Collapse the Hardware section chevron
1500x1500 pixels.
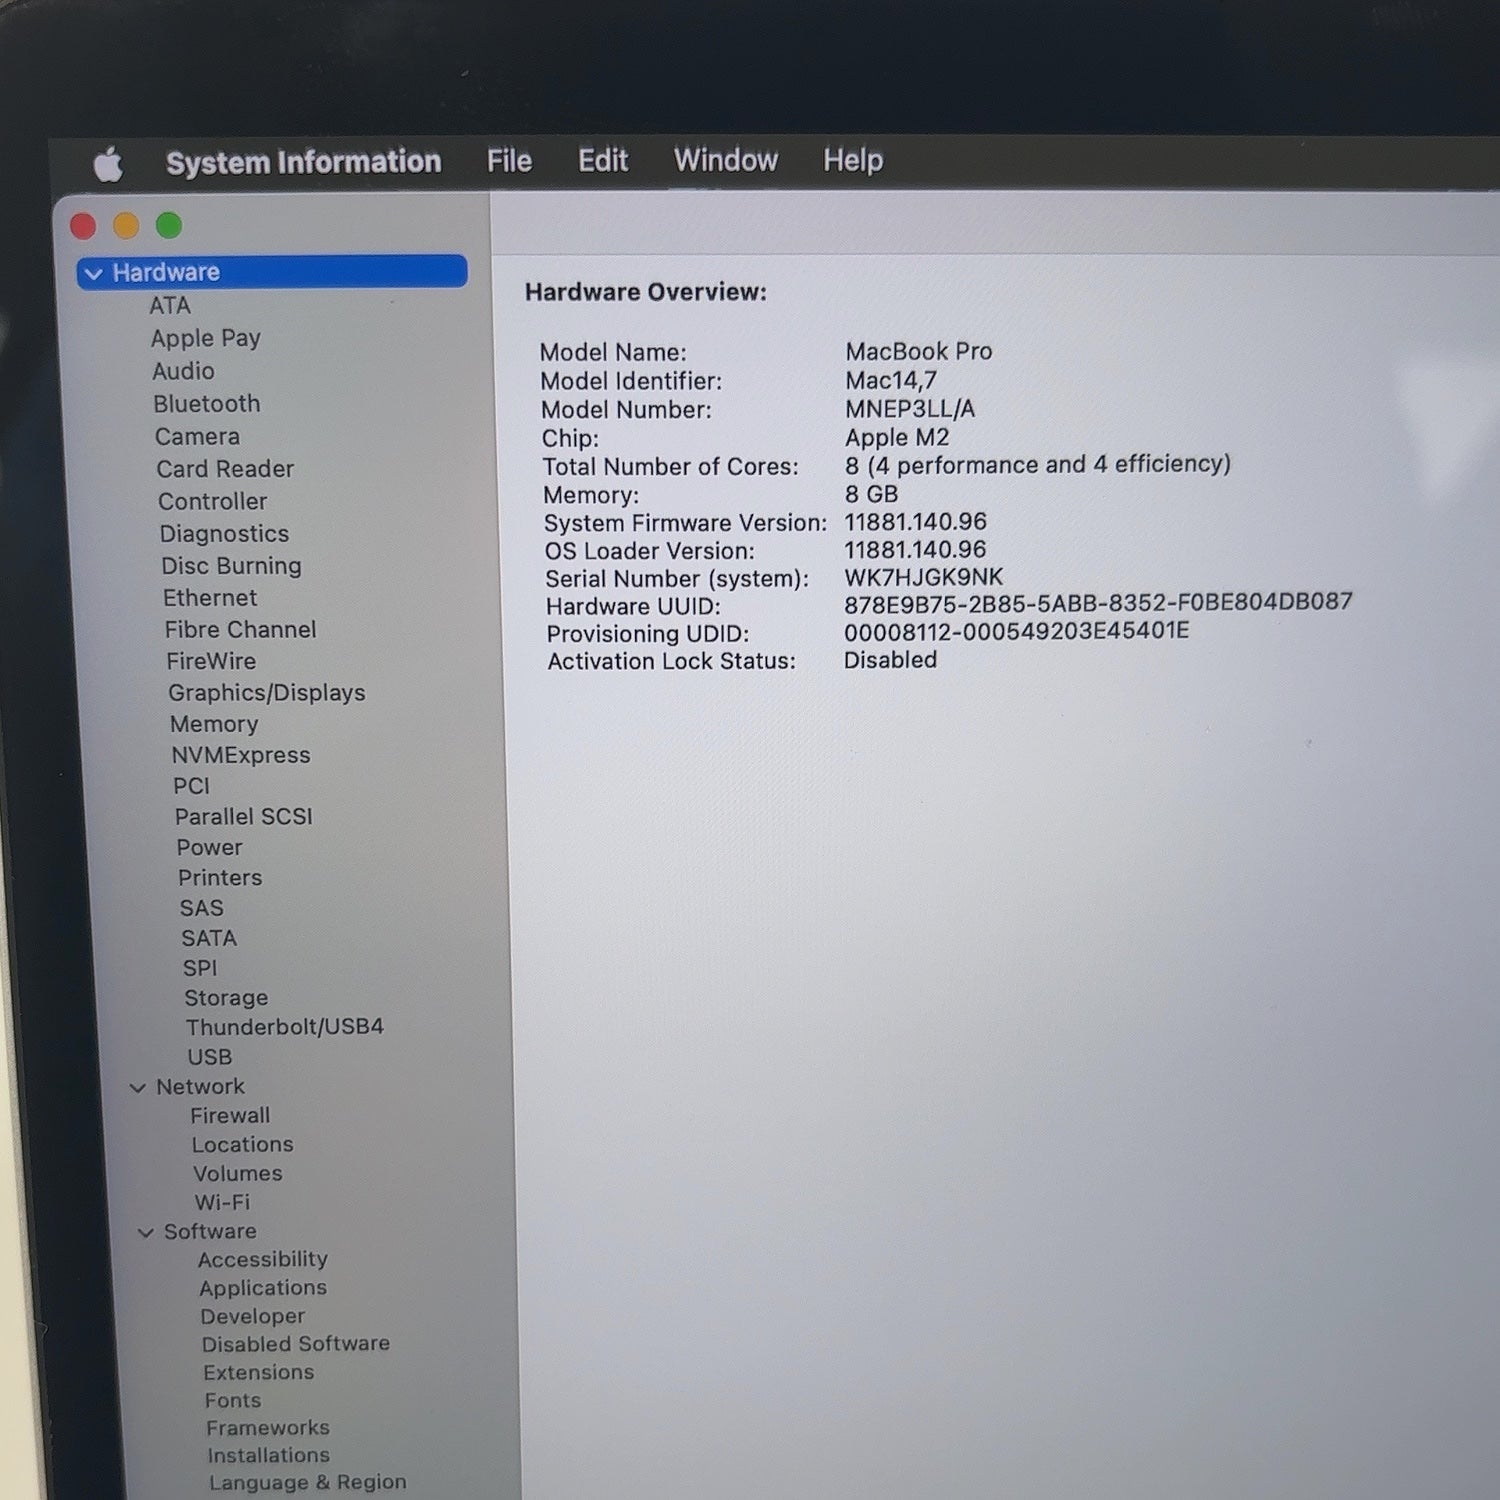94,273
